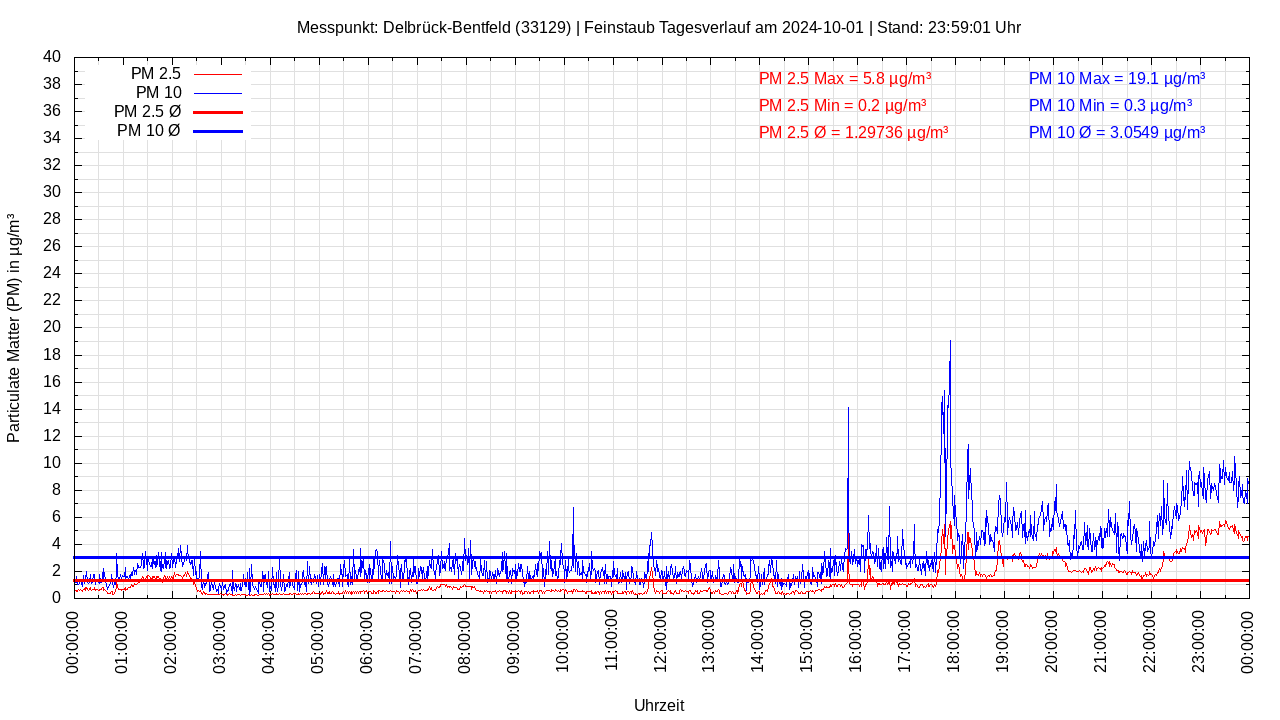Click the highest PM 10 peak near 18:00
The image size is (1280, 720).
click(x=950, y=343)
